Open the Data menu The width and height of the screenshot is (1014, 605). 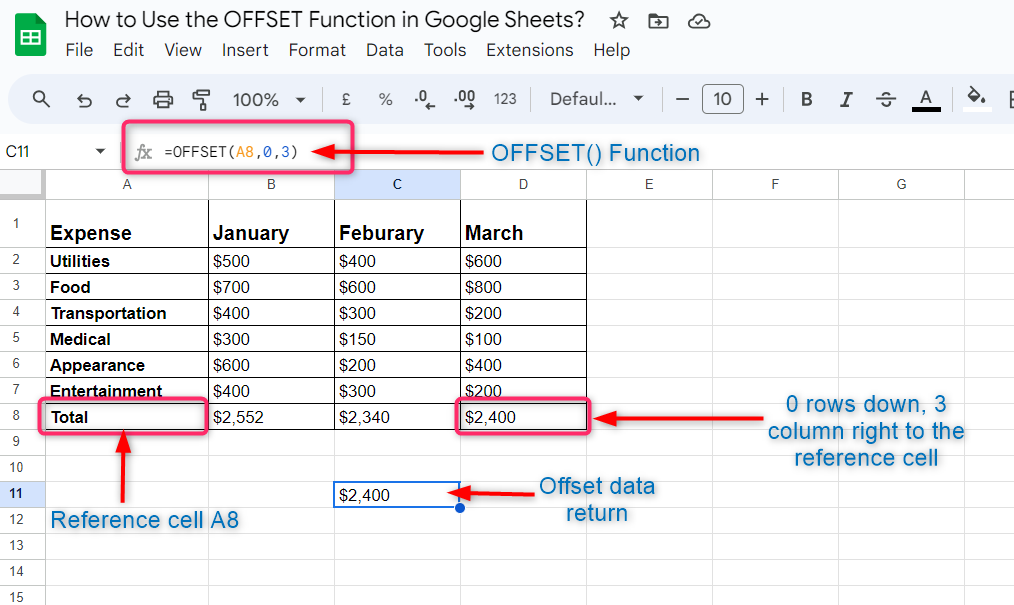(x=385, y=50)
